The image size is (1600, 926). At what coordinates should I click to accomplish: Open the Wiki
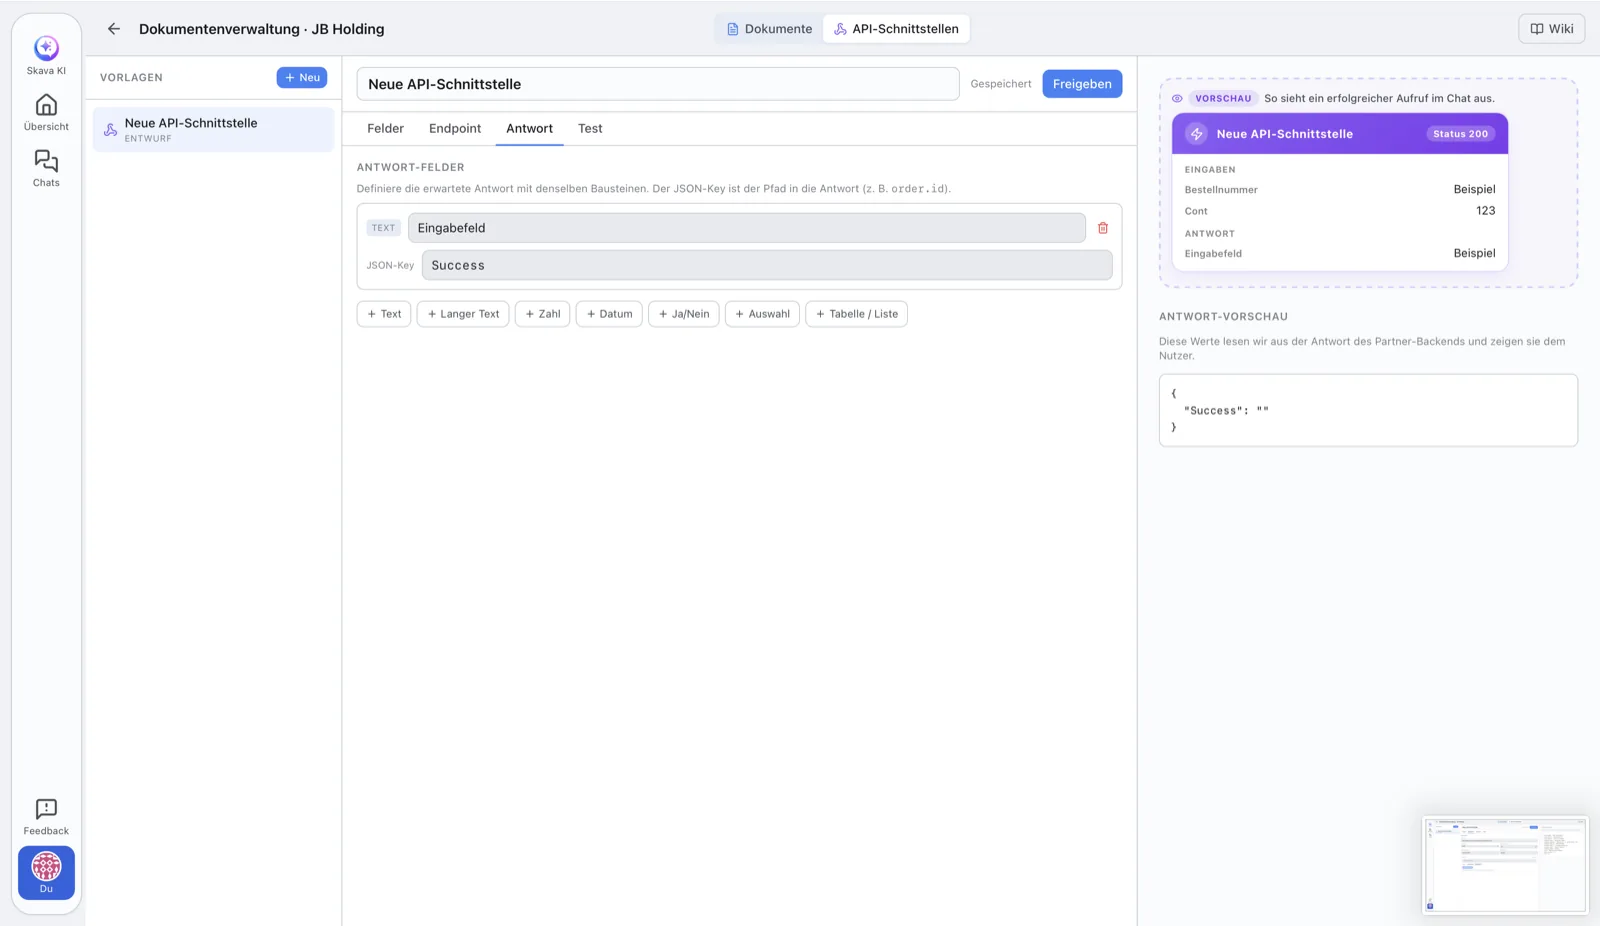(x=1552, y=29)
